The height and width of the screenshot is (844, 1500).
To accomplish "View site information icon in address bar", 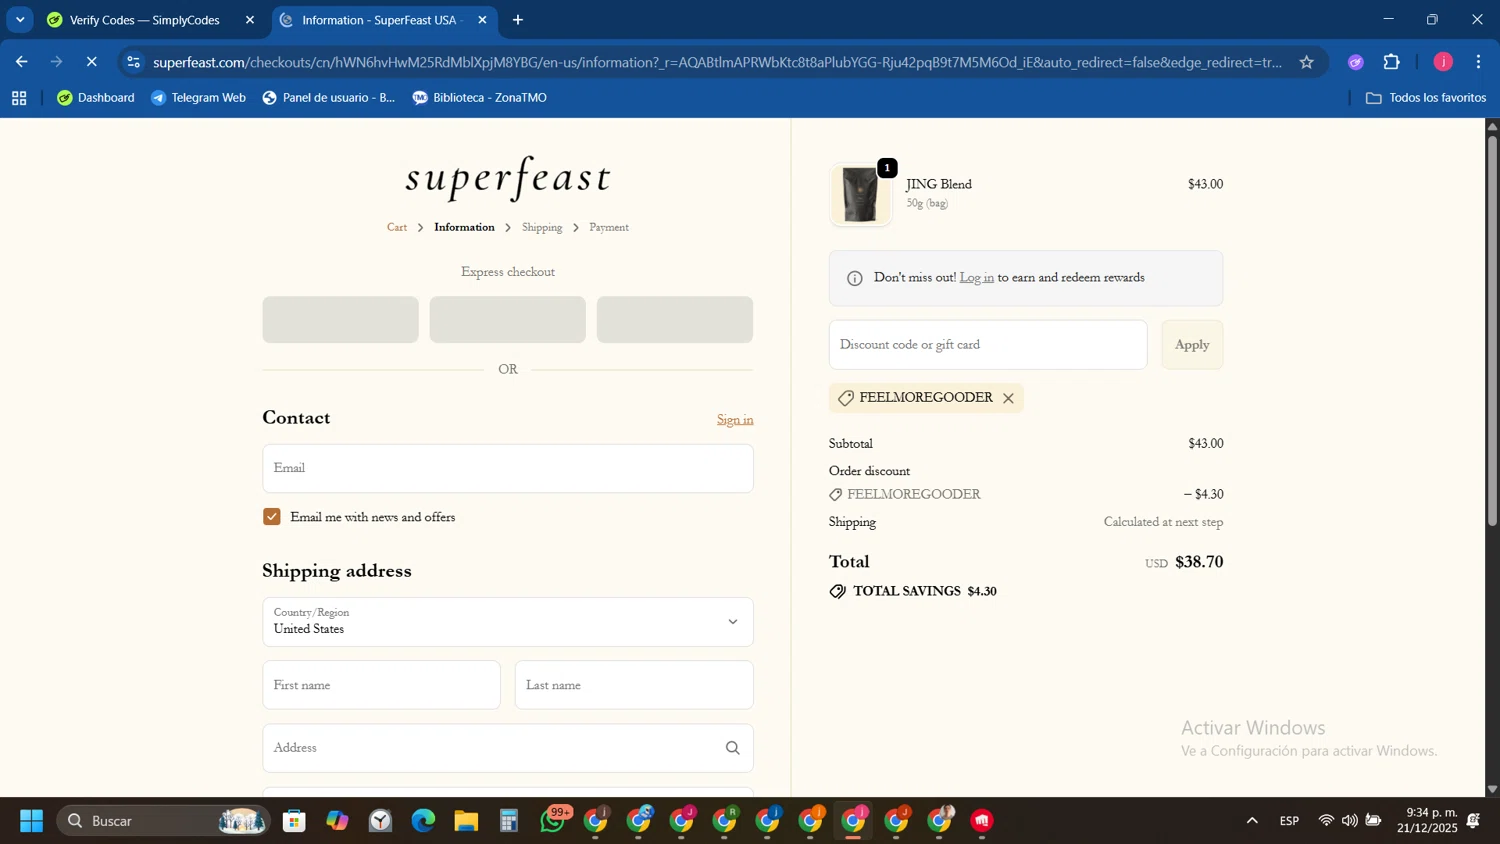I will [x=134, y=62].
